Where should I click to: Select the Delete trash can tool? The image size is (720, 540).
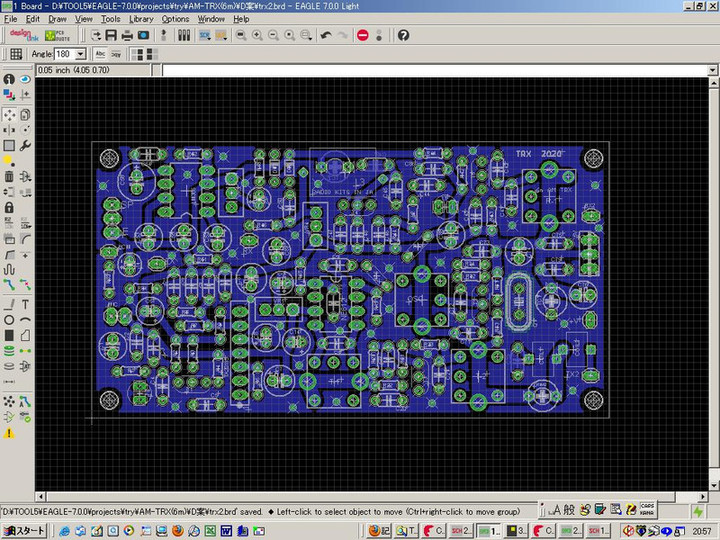pyautogui.click(x=9, y=176)
